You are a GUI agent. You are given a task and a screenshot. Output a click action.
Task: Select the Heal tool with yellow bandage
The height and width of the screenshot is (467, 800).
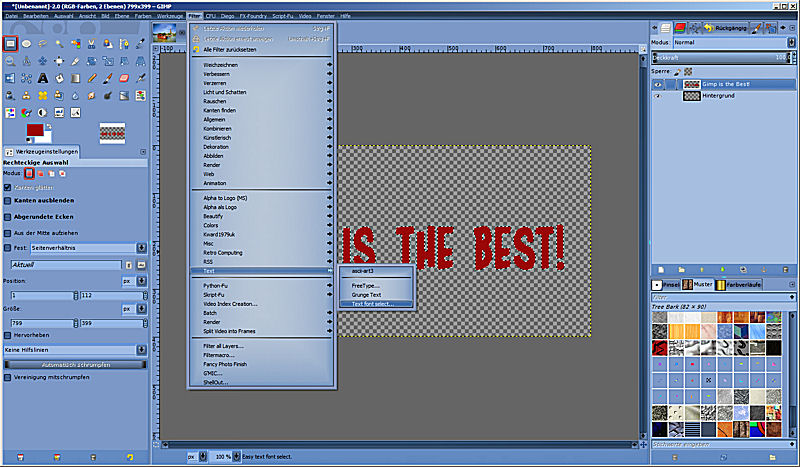pos(43,95)
